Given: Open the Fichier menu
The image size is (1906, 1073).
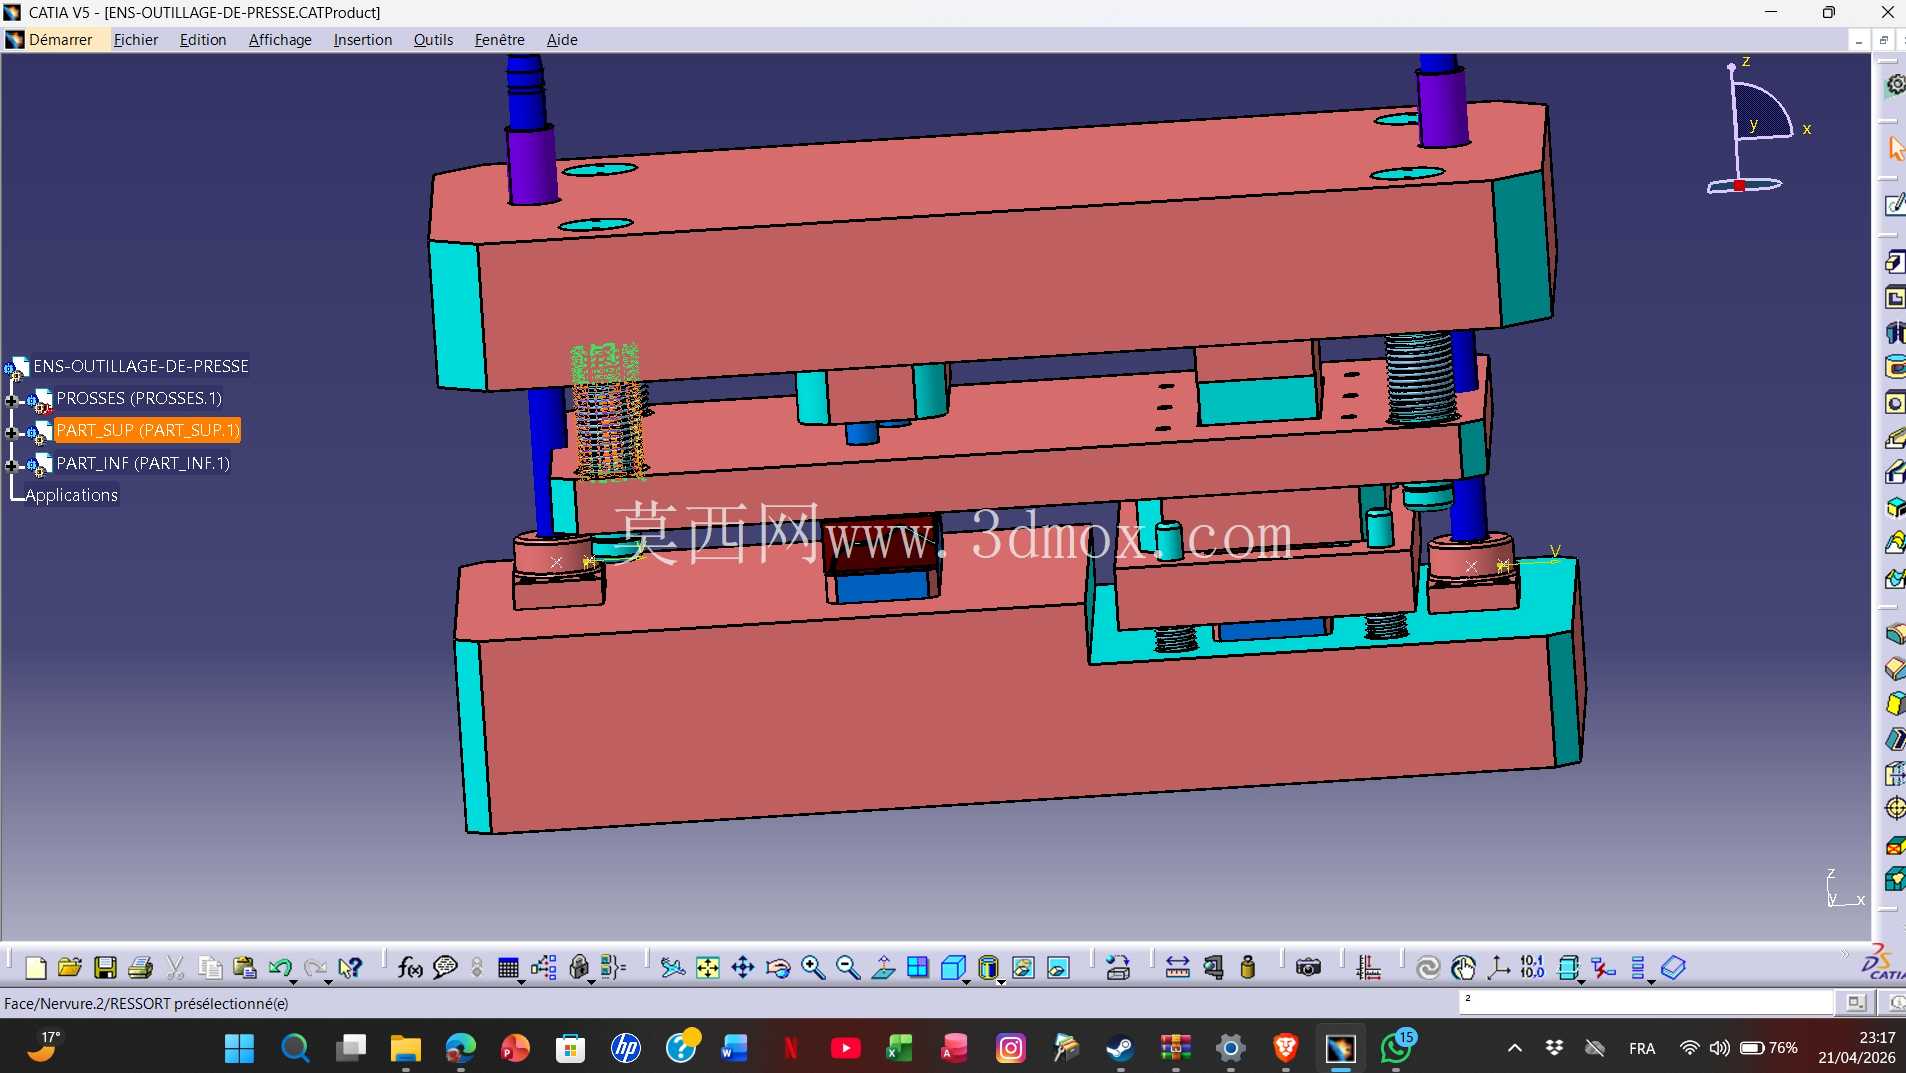Looking at the screenshot, I should 136,40.
